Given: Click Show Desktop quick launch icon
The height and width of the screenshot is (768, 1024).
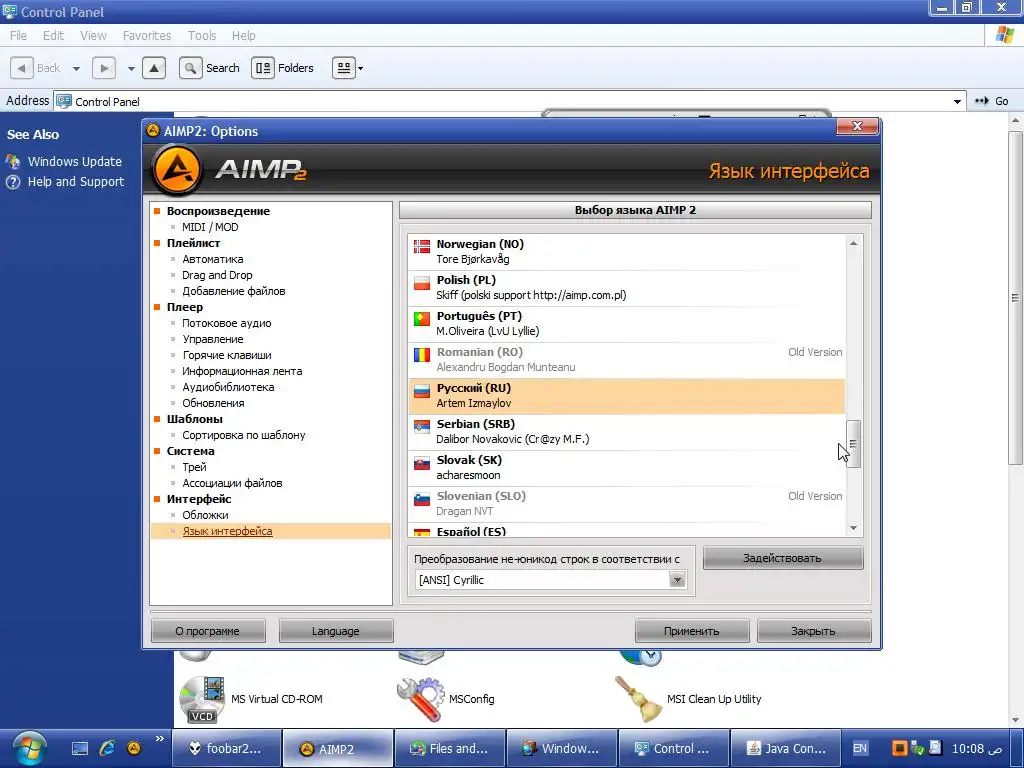Looking at the screenshot, I should [x=80, y=748].
